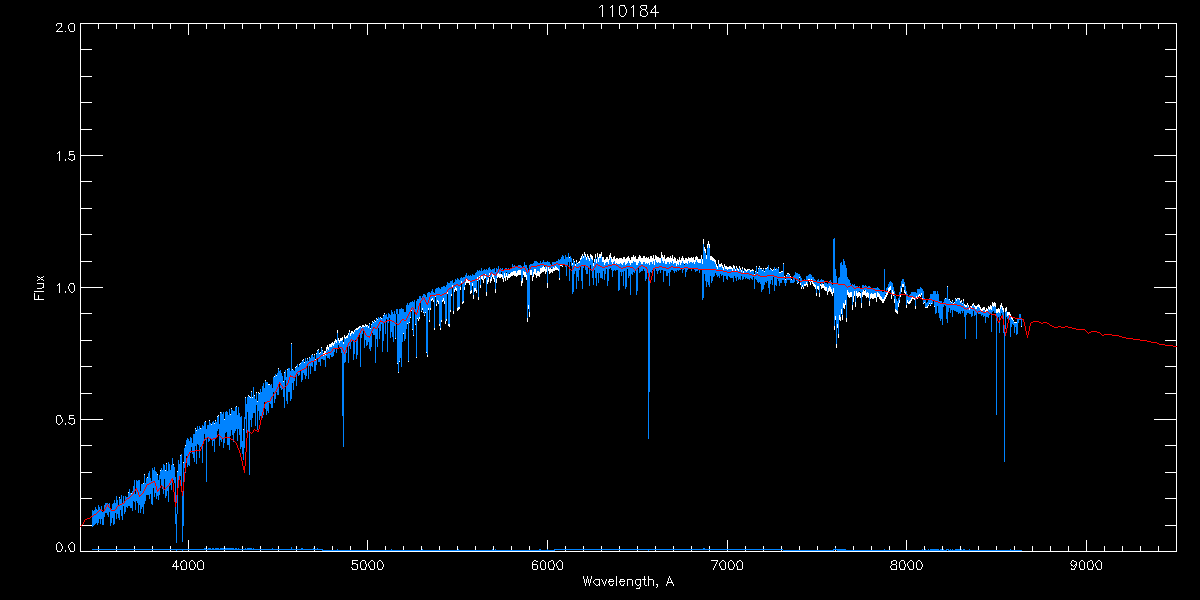
Task: Click the 4000 x-axis tick label
Action: 187,564
